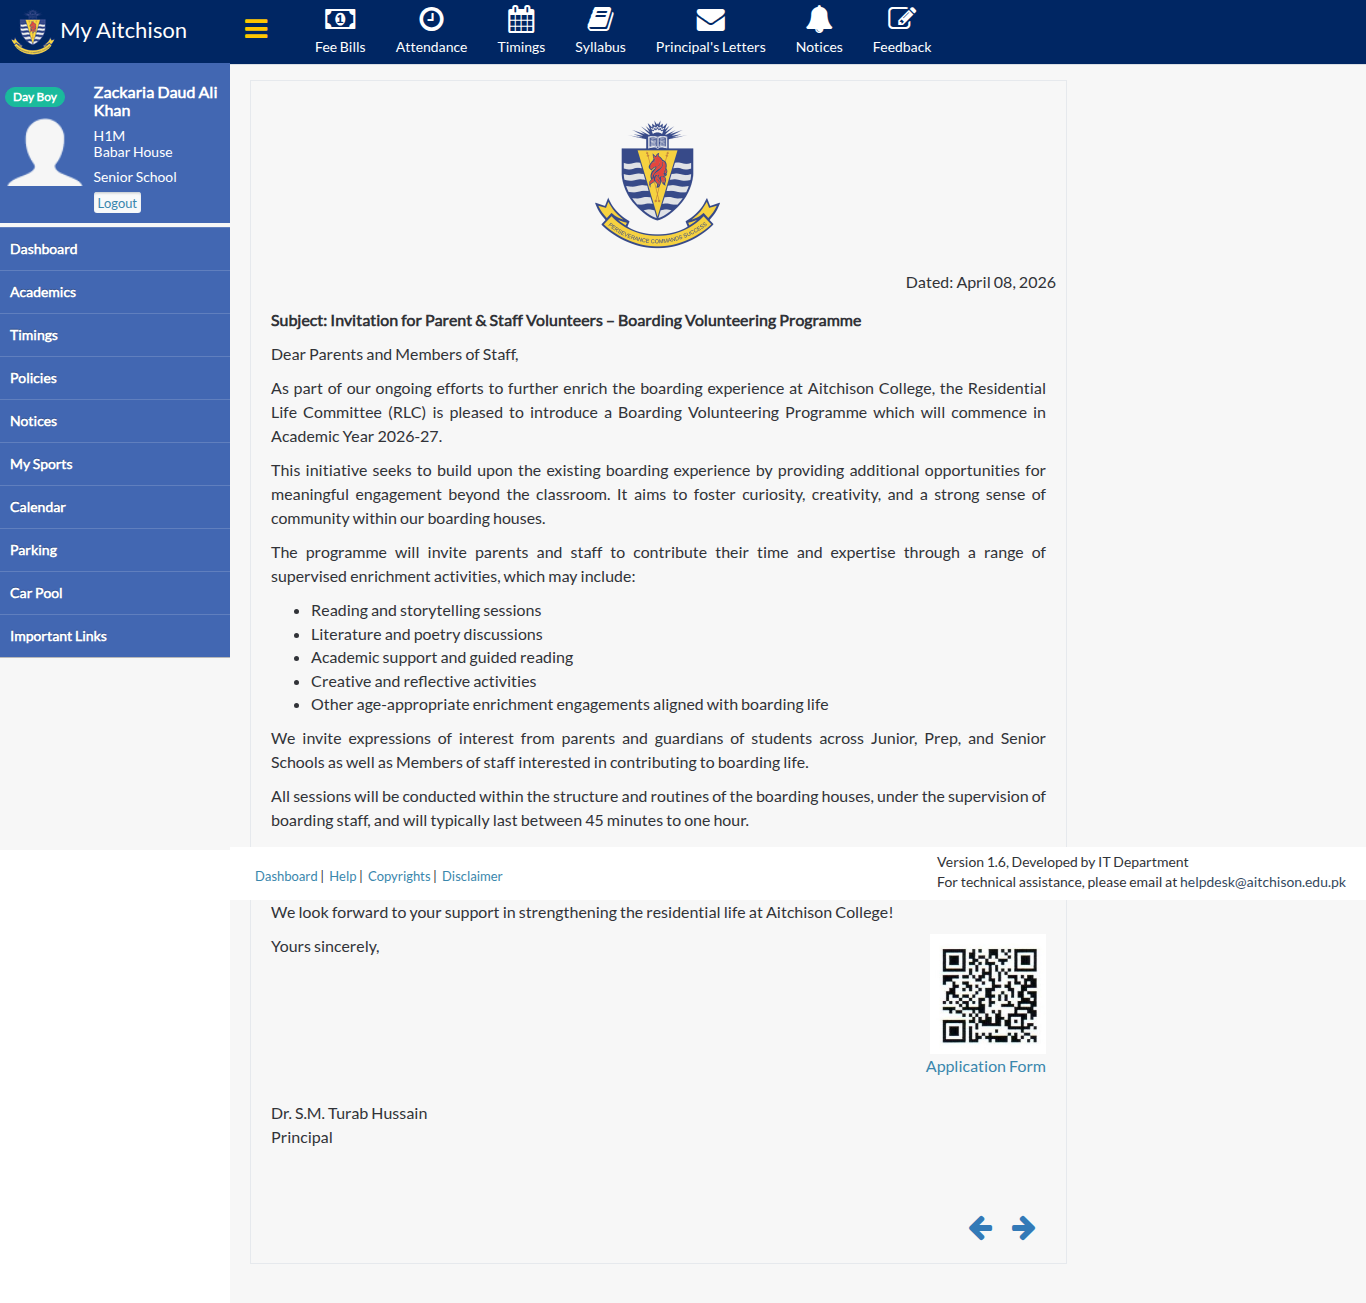
Task: Click 'Literature and poetry discussions' bullet
Action: (x=427, y=635)
